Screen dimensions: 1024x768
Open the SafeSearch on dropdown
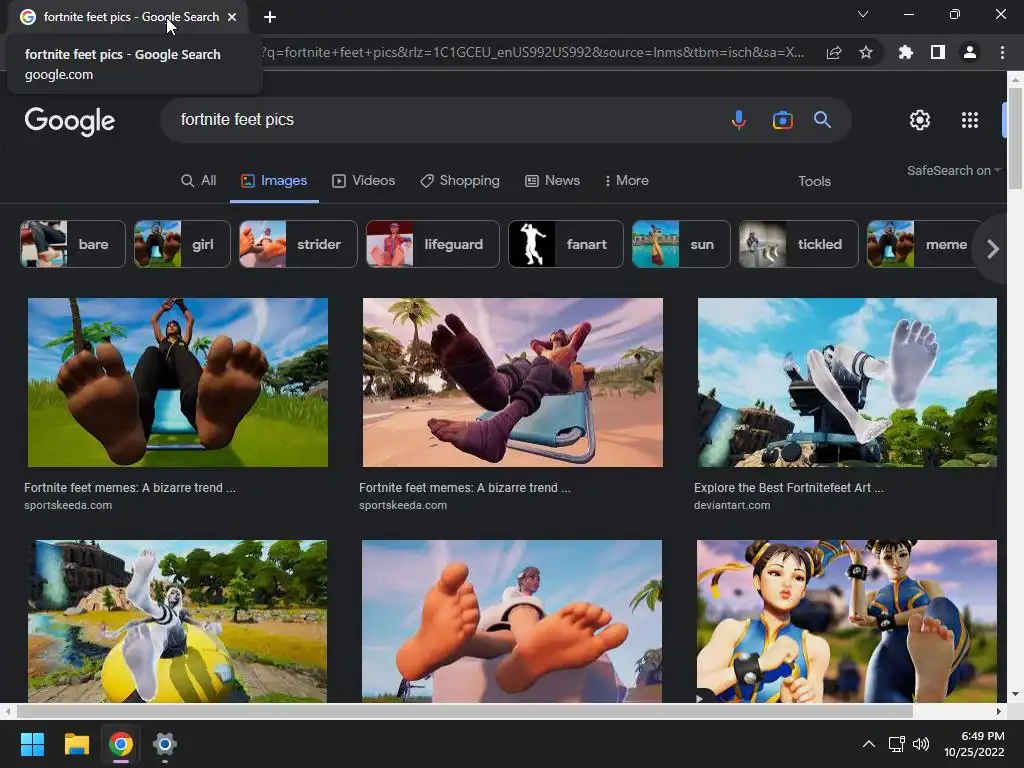[953, 170]
